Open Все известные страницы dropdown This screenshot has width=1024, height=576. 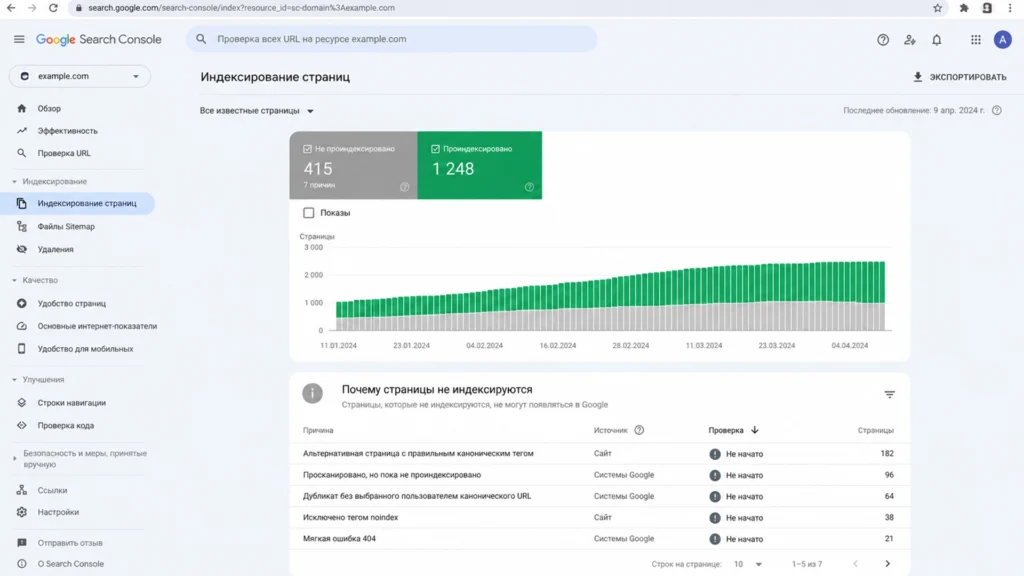click(x=257, y=111)
